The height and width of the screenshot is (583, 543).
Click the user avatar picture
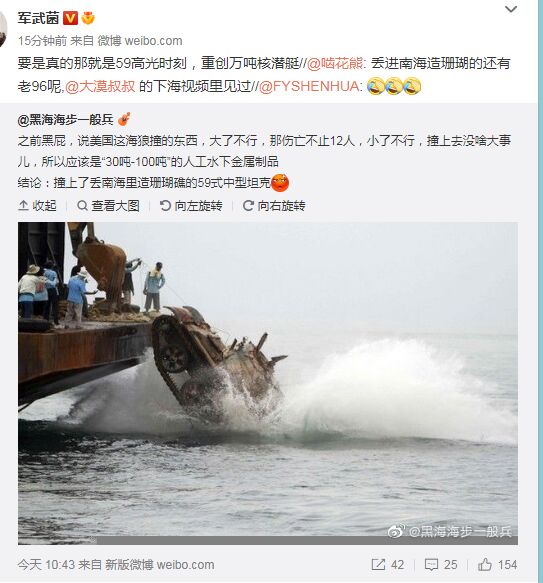(x=3, y=29)
